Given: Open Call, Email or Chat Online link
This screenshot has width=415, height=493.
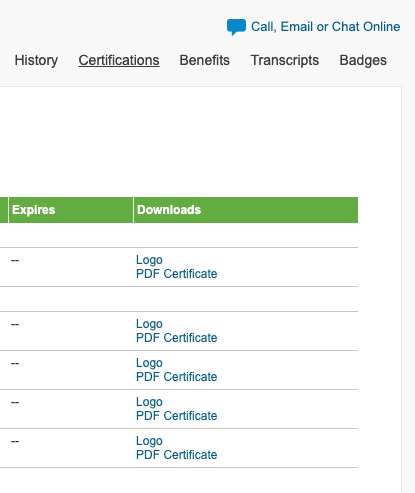Looking at the screenshot, I should click(325, 27).
